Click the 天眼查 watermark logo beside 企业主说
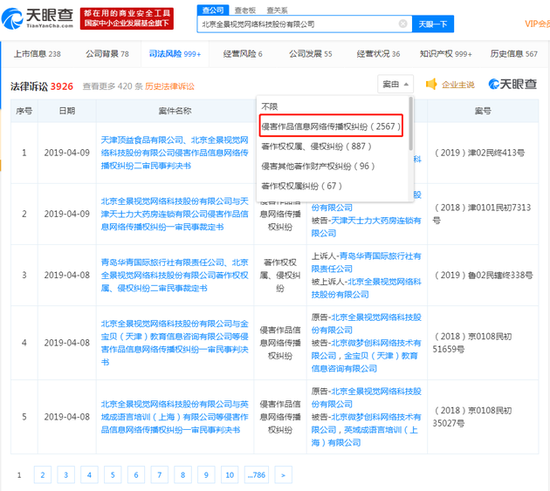This screenshot has height=491, width=550. (x=512, y=84)
